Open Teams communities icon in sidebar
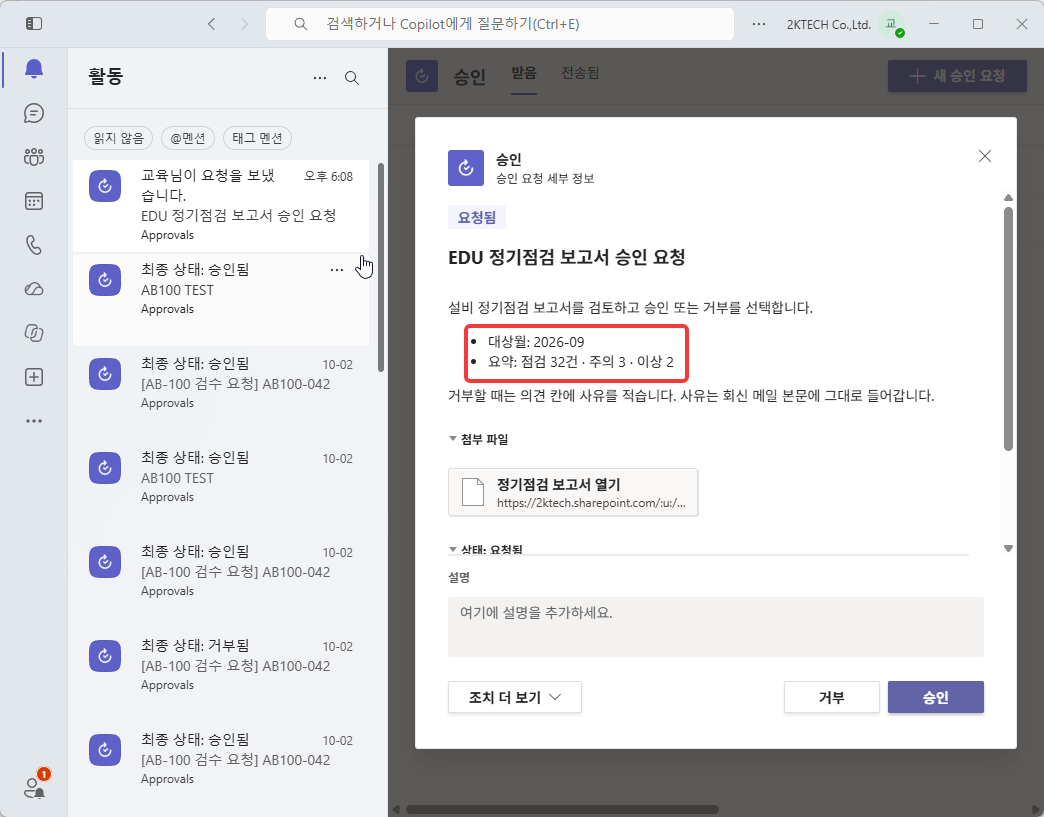Image resolution: width=1044 pixels, height=817 pixels. (34, 157)
